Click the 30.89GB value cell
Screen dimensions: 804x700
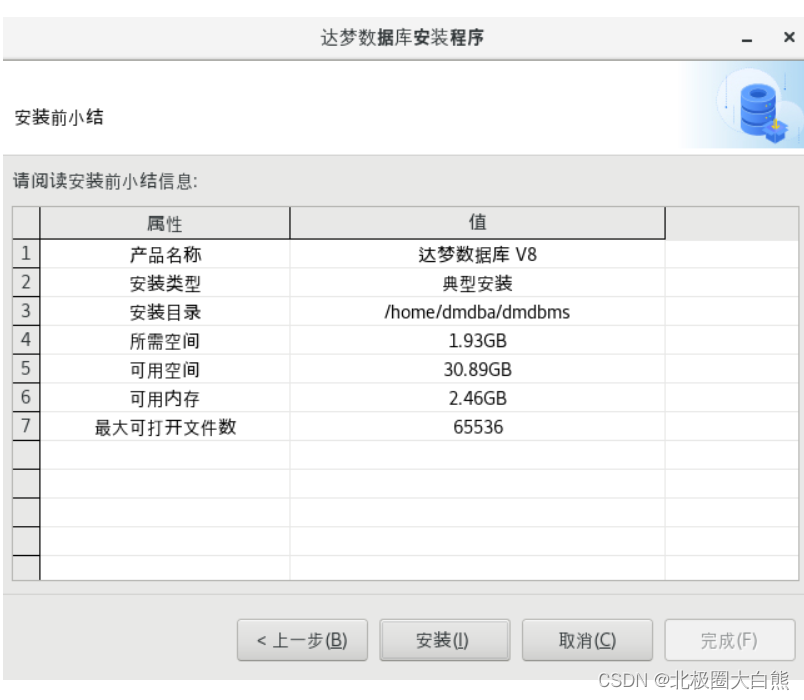[477, 369]
